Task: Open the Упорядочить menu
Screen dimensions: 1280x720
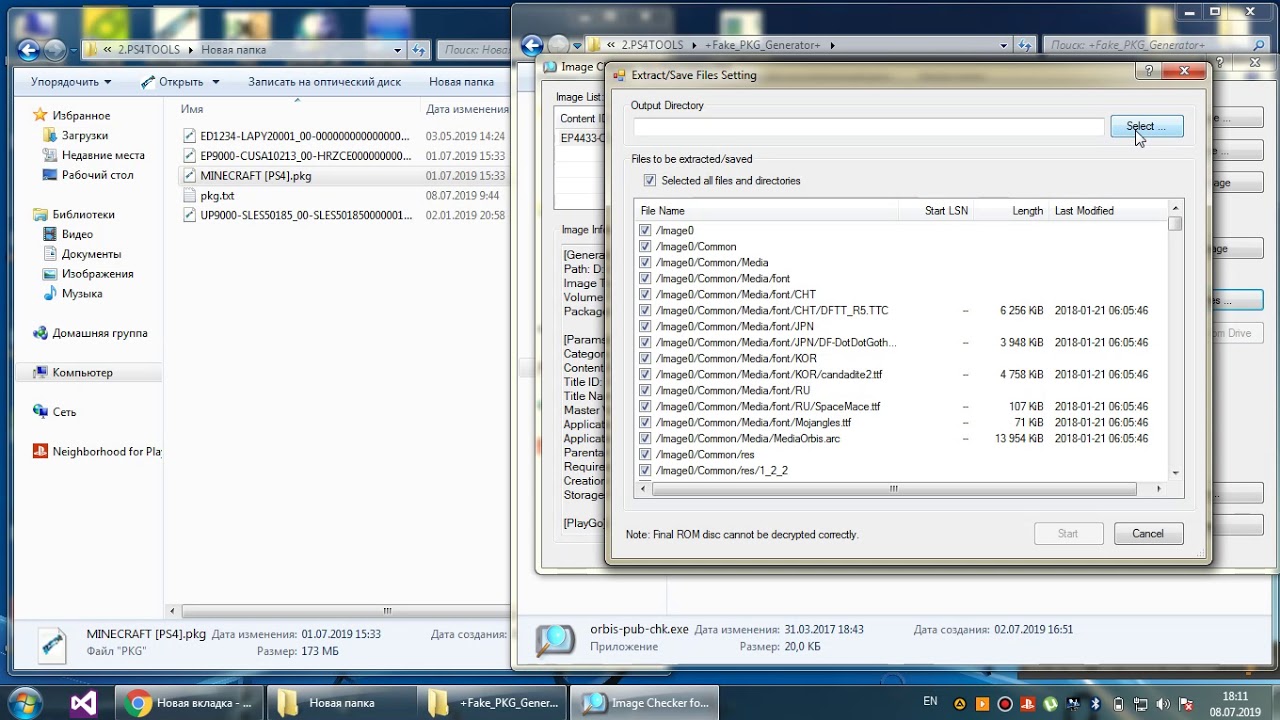Action: [71, 82]
